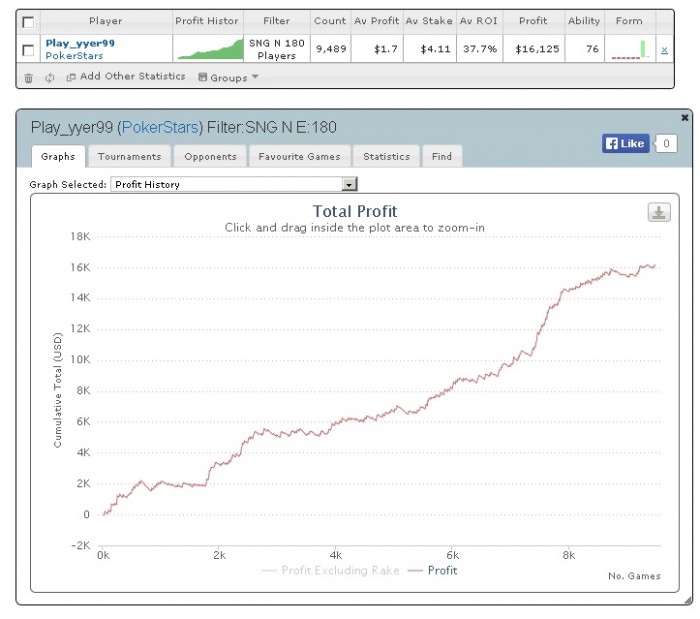The image size is (700, 619).
Task: Click the SNG N 180 Players filter cell
Action: (277, 49)
